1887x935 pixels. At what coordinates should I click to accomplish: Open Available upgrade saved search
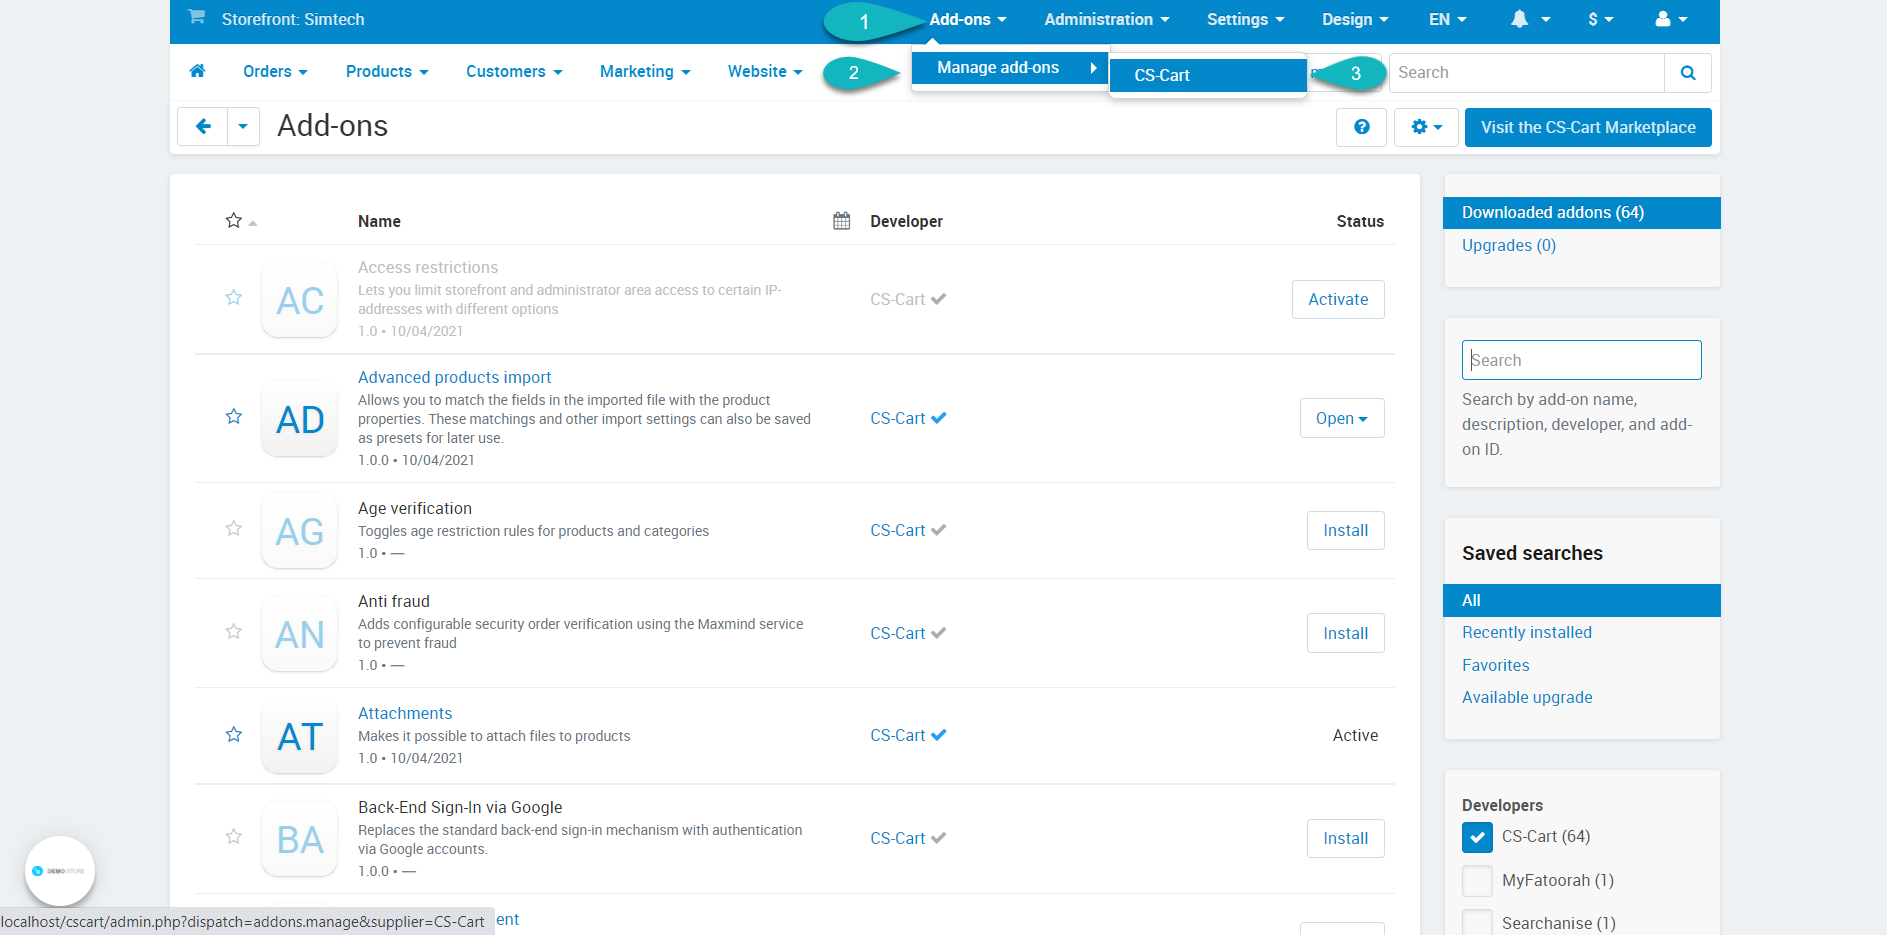click(1527, 697)
